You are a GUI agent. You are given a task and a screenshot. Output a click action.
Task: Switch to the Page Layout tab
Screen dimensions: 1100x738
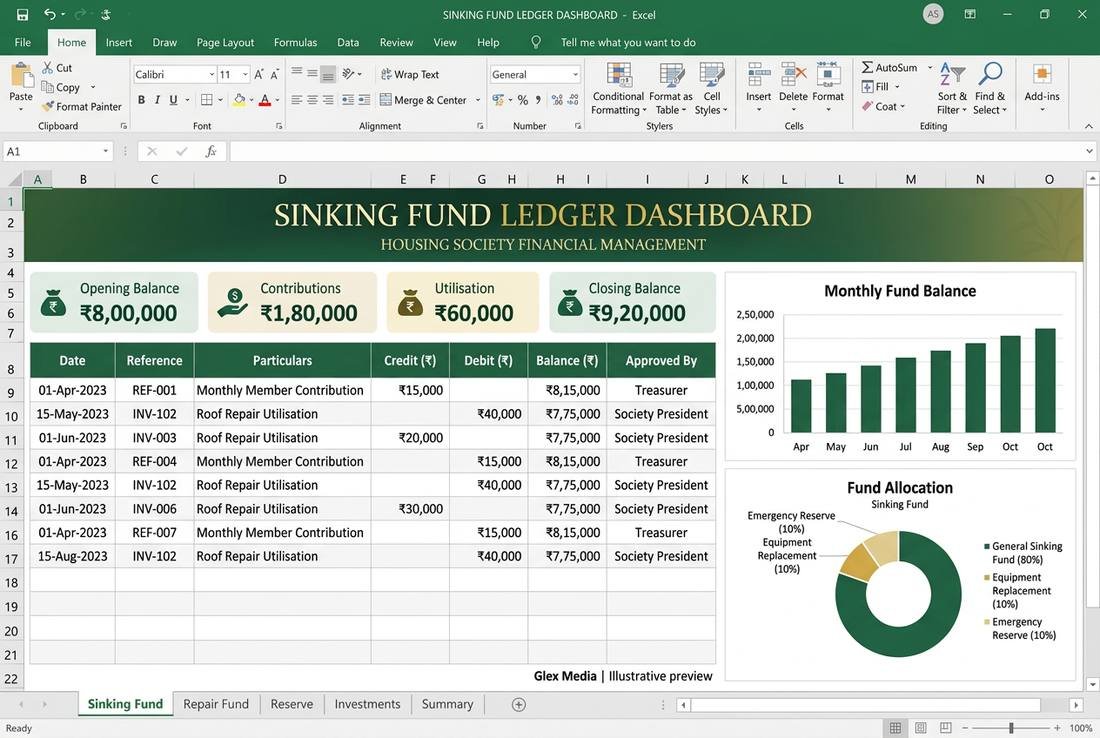tap(225, 42)
